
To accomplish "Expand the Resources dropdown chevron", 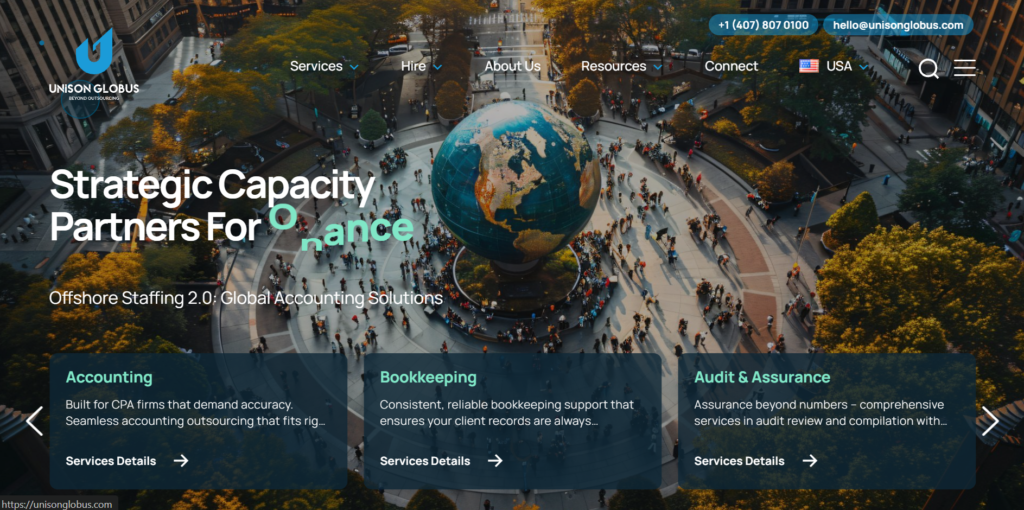I will click(657, 67).
